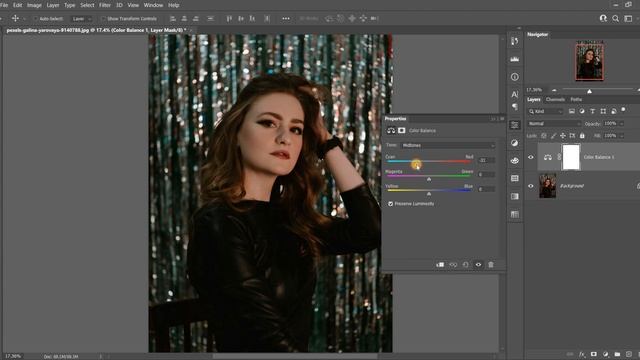640x360 pixels.
Task: Click view previous state icon
Action: [453, 264]
